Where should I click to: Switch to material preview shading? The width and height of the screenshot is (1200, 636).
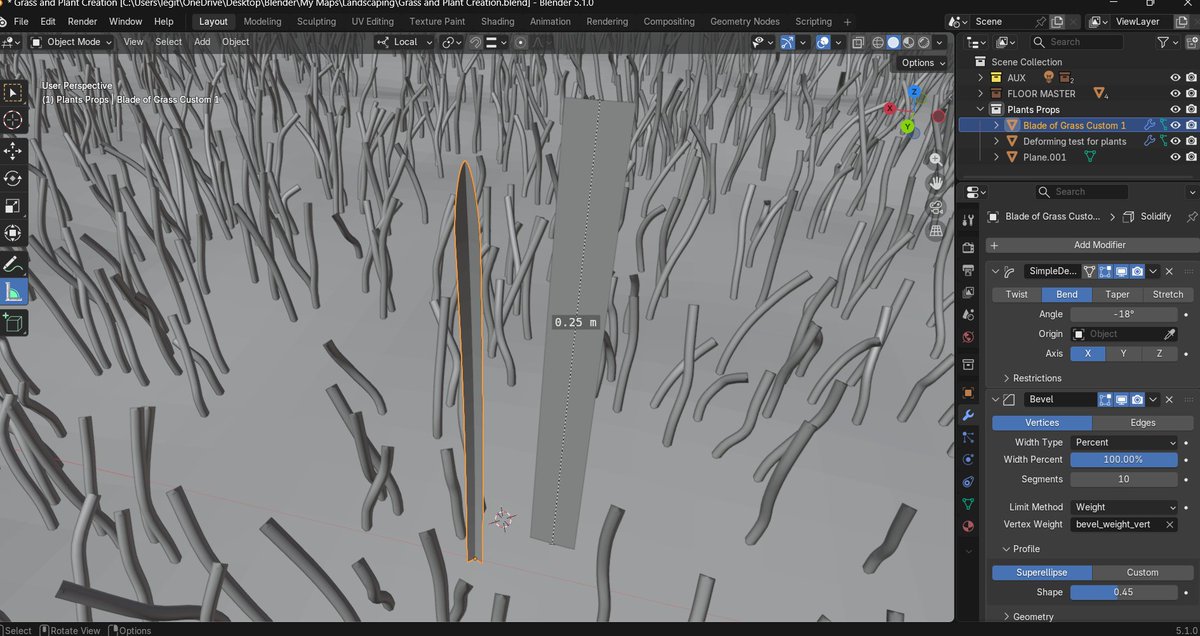click(909, 42)
